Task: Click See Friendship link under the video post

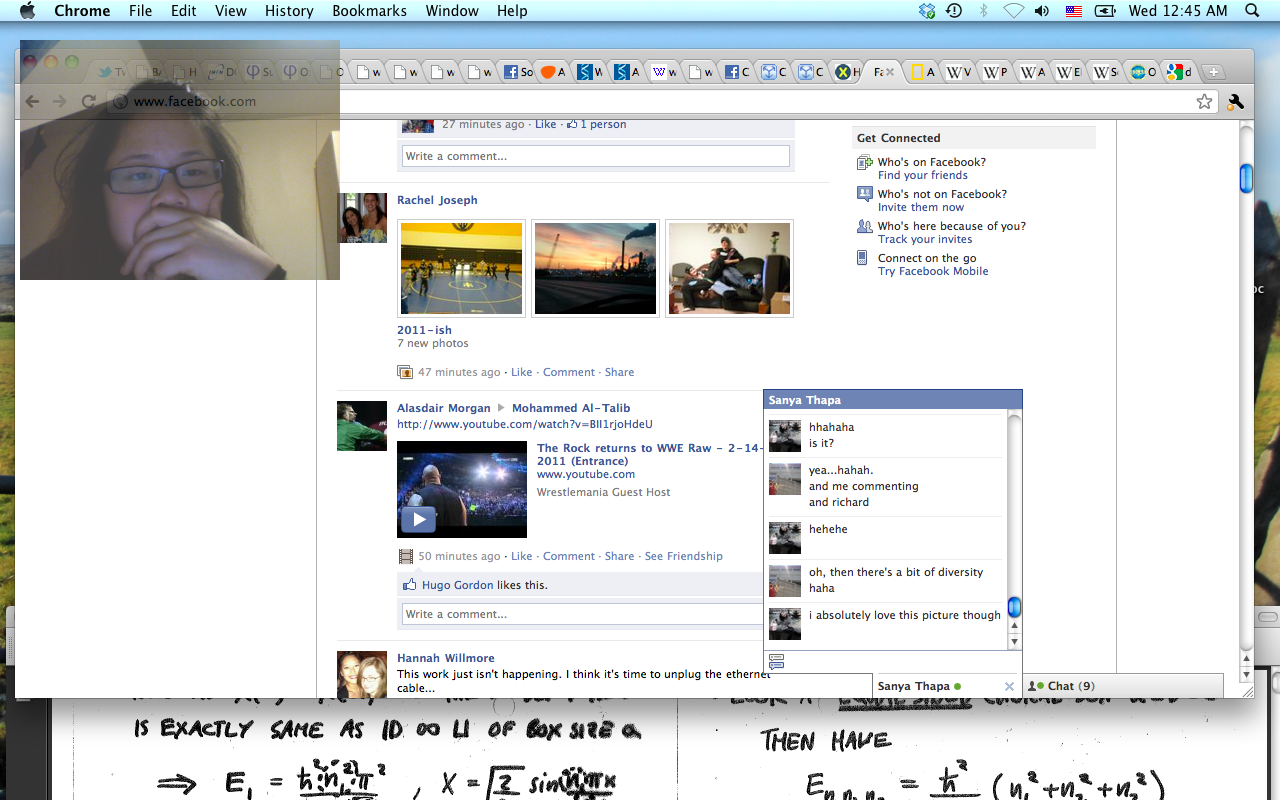Action: [683, 556]
